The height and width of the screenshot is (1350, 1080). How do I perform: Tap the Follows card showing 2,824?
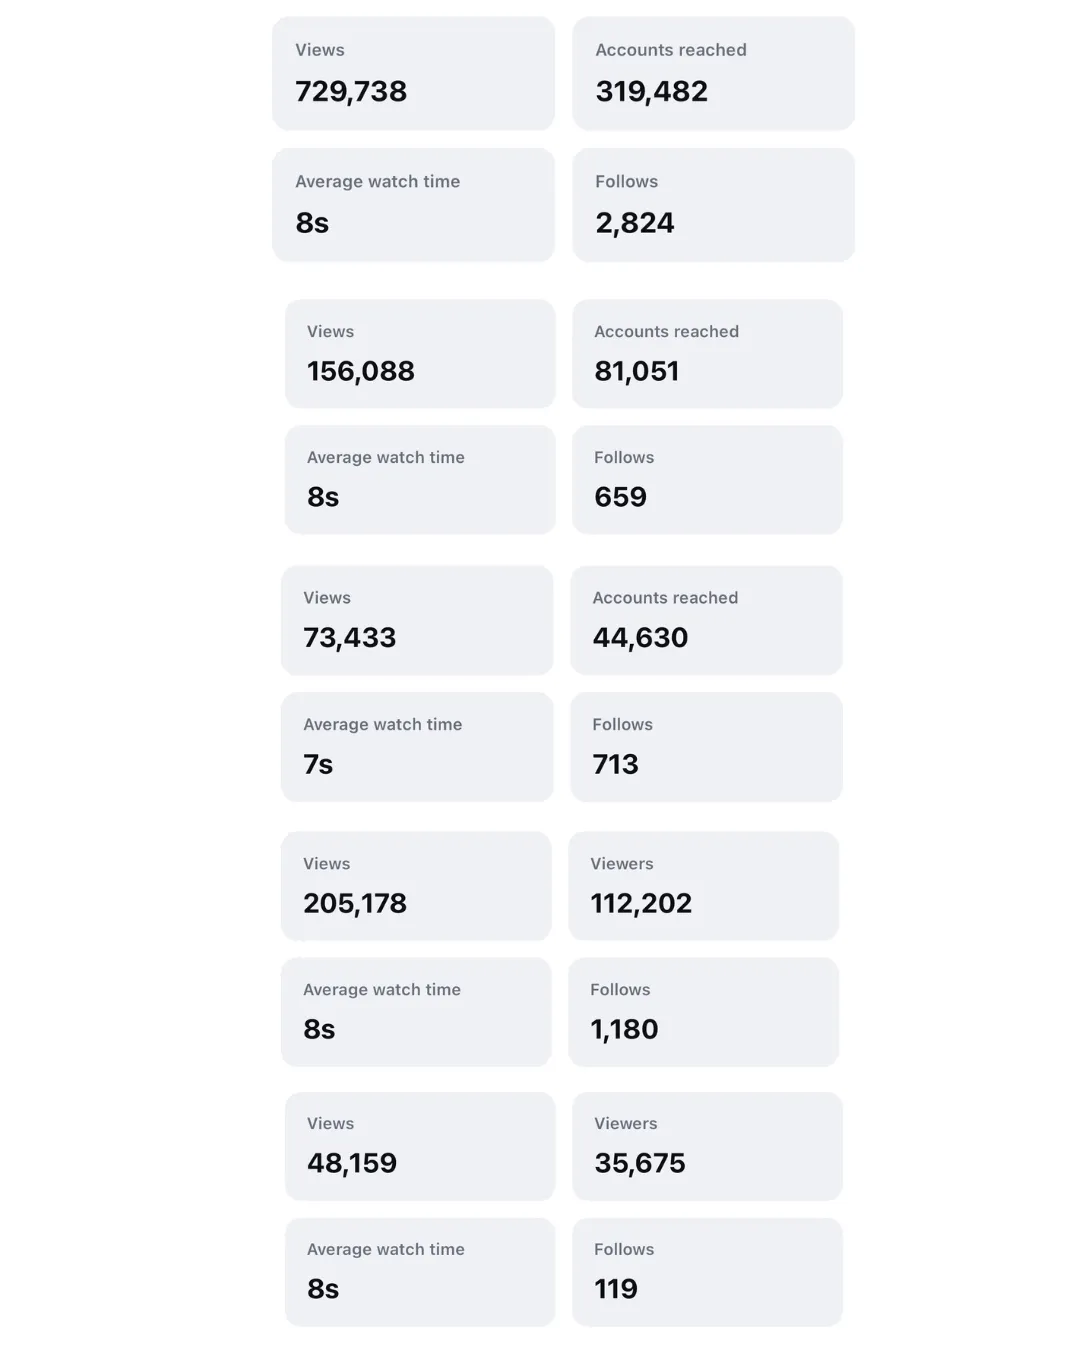click(713, 205)
